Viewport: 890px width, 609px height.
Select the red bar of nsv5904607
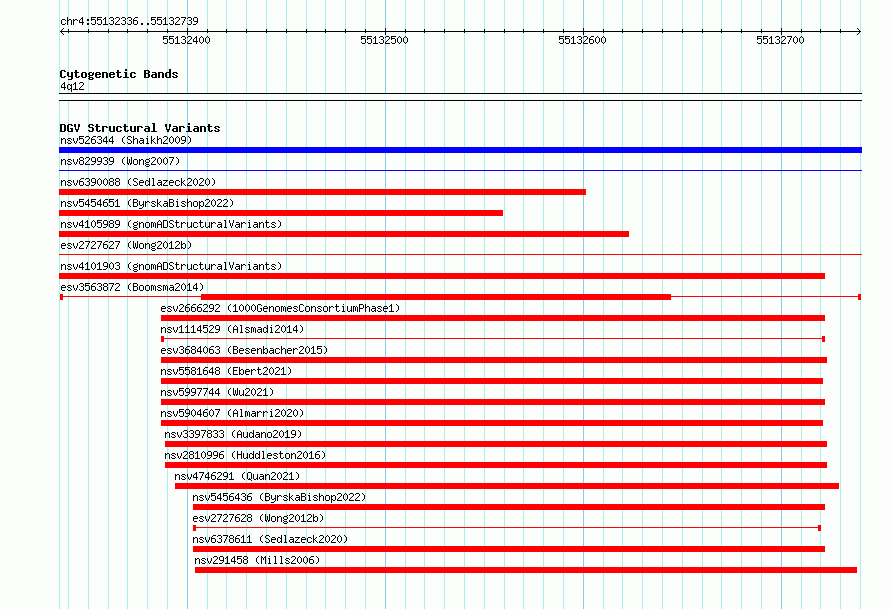[492, 423]
